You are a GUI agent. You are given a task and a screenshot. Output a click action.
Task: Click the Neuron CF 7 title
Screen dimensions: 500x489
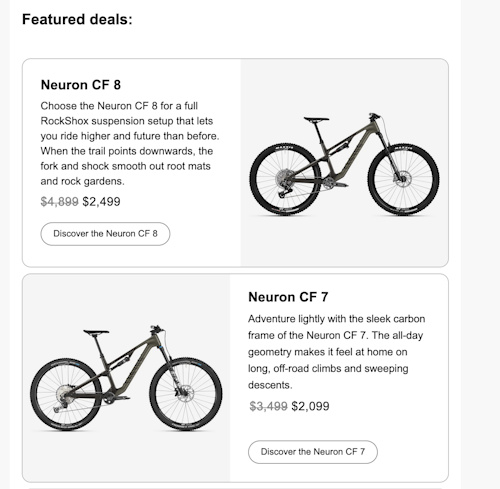coord(288,297)
